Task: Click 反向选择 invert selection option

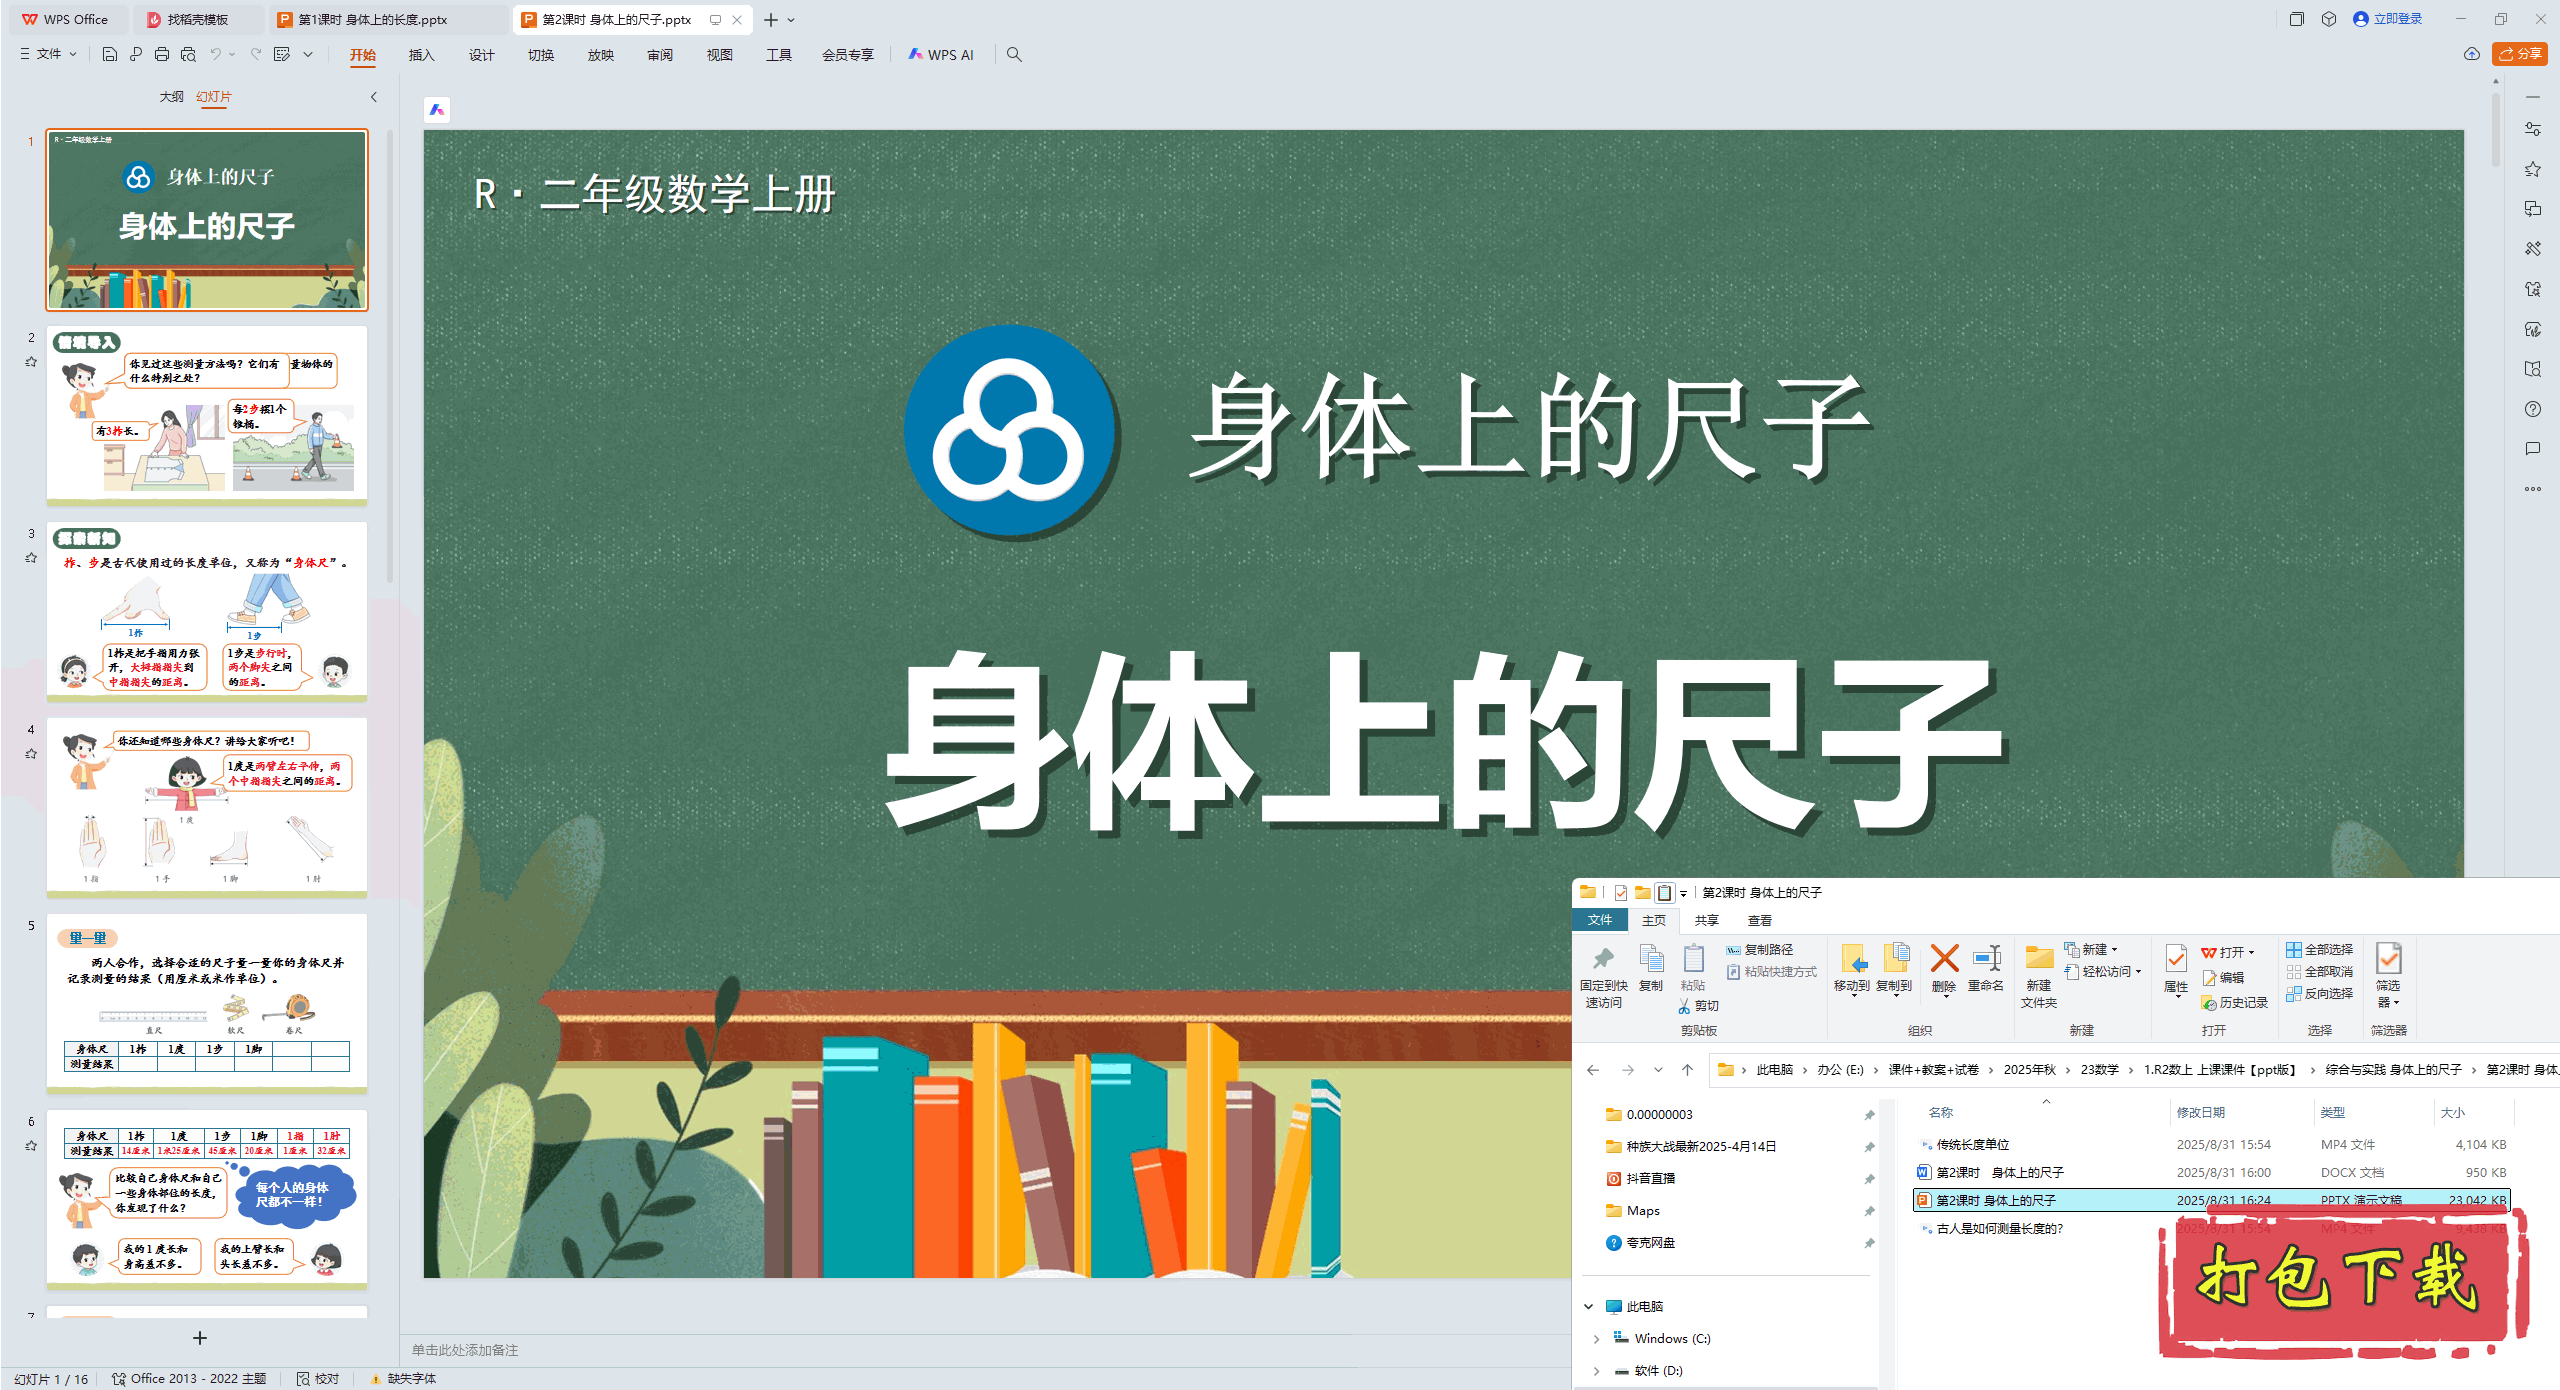Action: pyautogui.click(x=2320, y=993)
